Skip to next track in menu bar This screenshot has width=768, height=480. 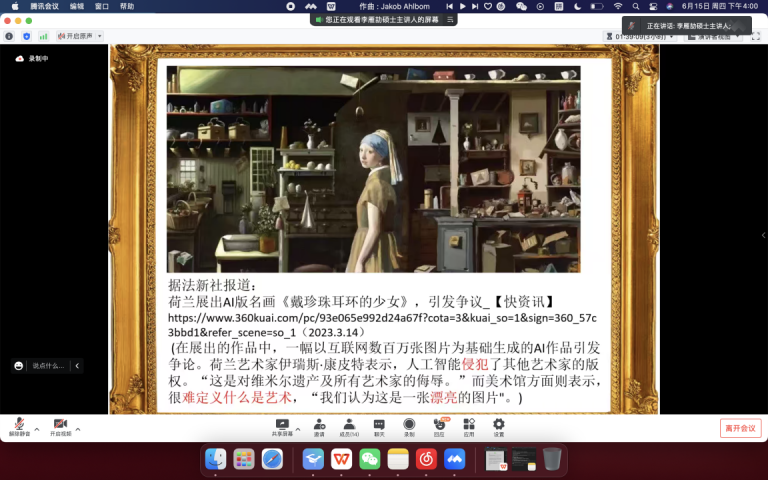pos(475,6)
